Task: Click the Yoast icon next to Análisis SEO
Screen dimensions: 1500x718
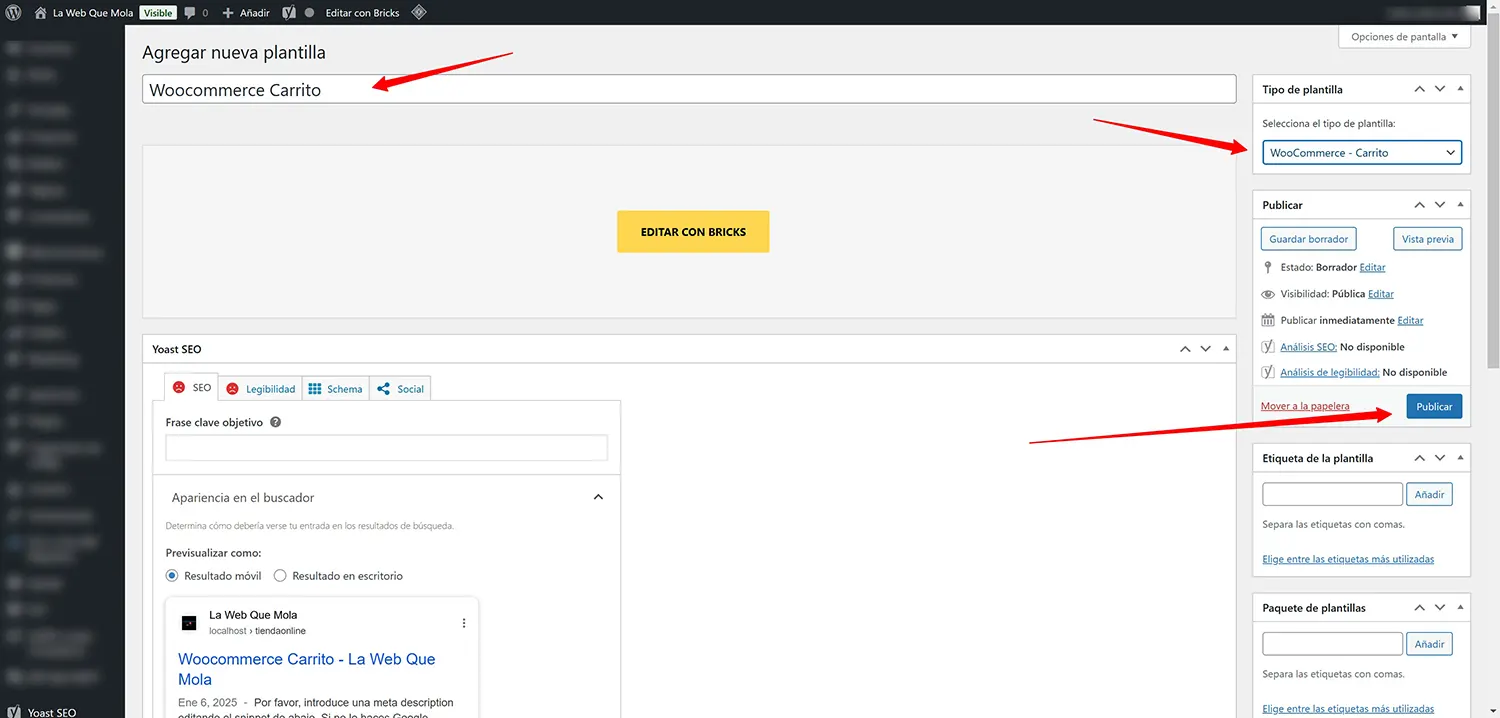Action: 1269,347
